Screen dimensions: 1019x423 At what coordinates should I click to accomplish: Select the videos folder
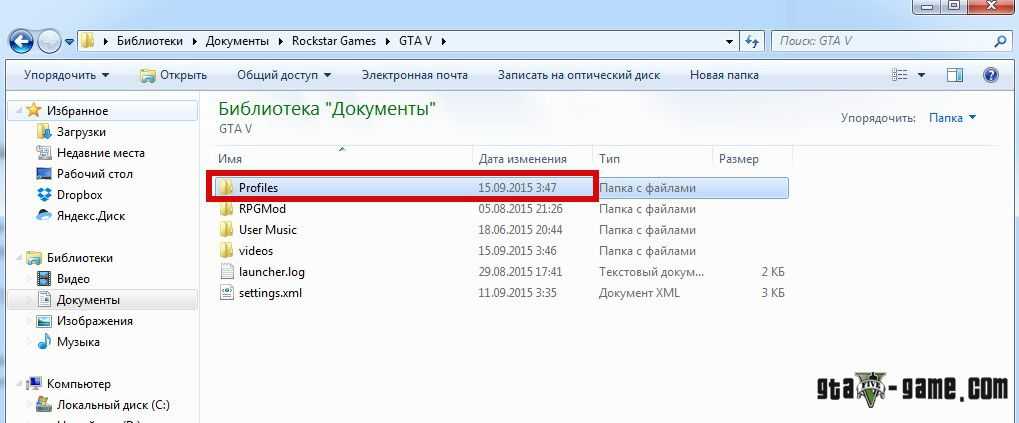pos(255,250)
